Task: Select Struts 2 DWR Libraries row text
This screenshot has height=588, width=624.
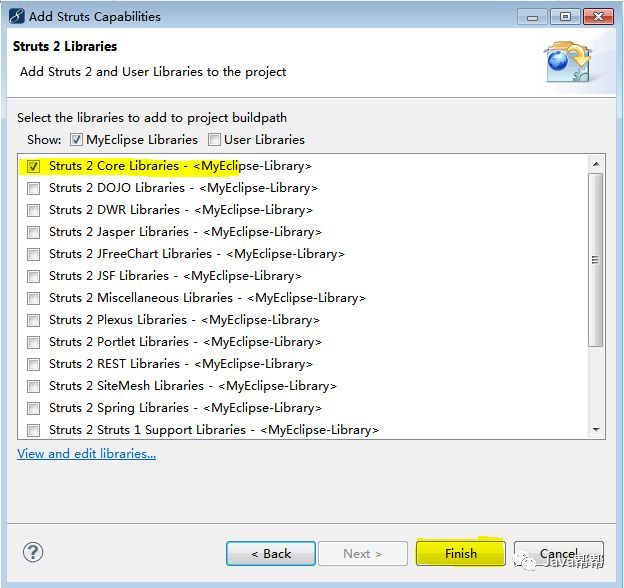Action: point(181,210)
